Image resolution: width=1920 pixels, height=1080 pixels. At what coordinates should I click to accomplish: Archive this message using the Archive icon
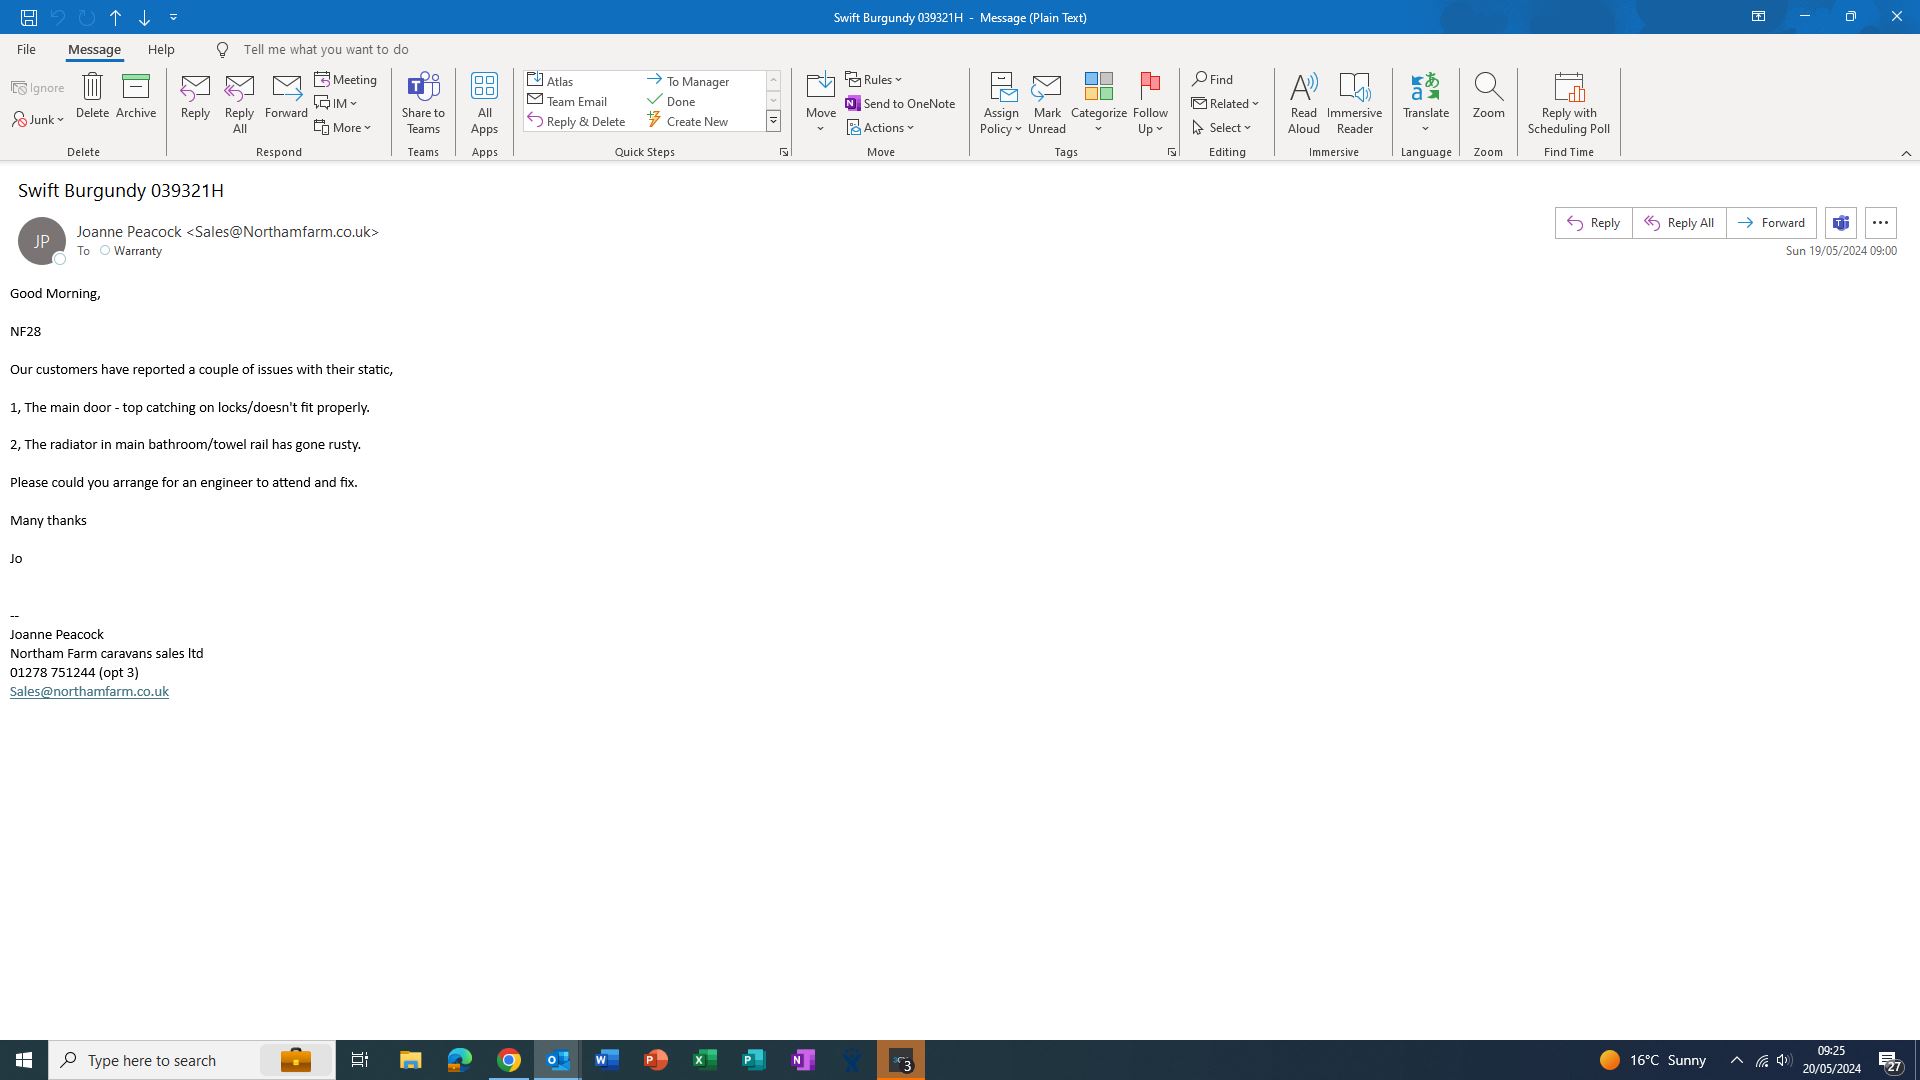click(x=136, y=88)
